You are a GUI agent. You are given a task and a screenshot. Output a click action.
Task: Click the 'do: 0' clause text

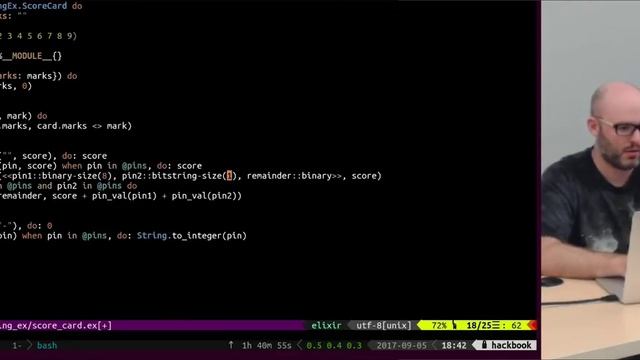click(x=40, y=225)
